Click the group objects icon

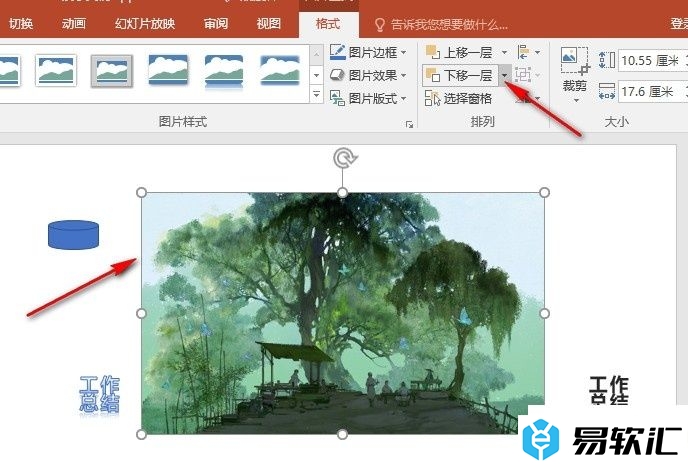523,75
